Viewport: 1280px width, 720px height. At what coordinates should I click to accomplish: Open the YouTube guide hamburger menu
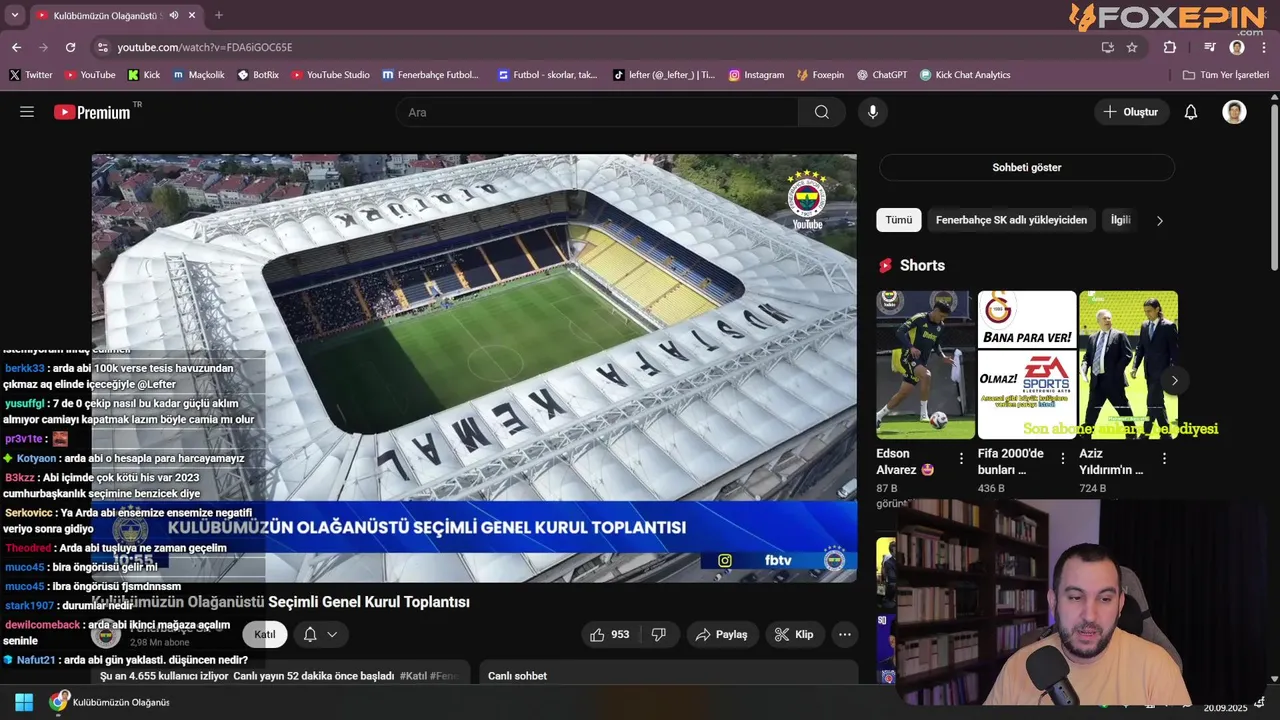pos(27,112)
